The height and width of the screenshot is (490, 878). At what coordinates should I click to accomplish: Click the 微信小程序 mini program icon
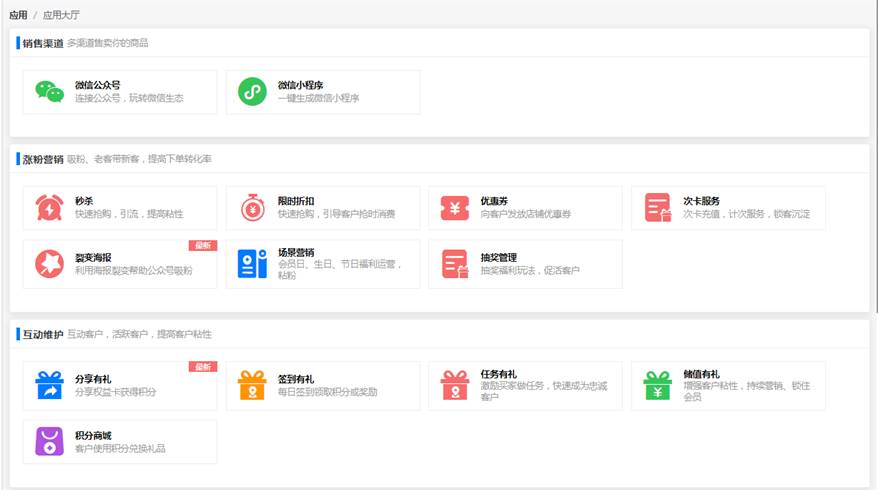(252, 92)
